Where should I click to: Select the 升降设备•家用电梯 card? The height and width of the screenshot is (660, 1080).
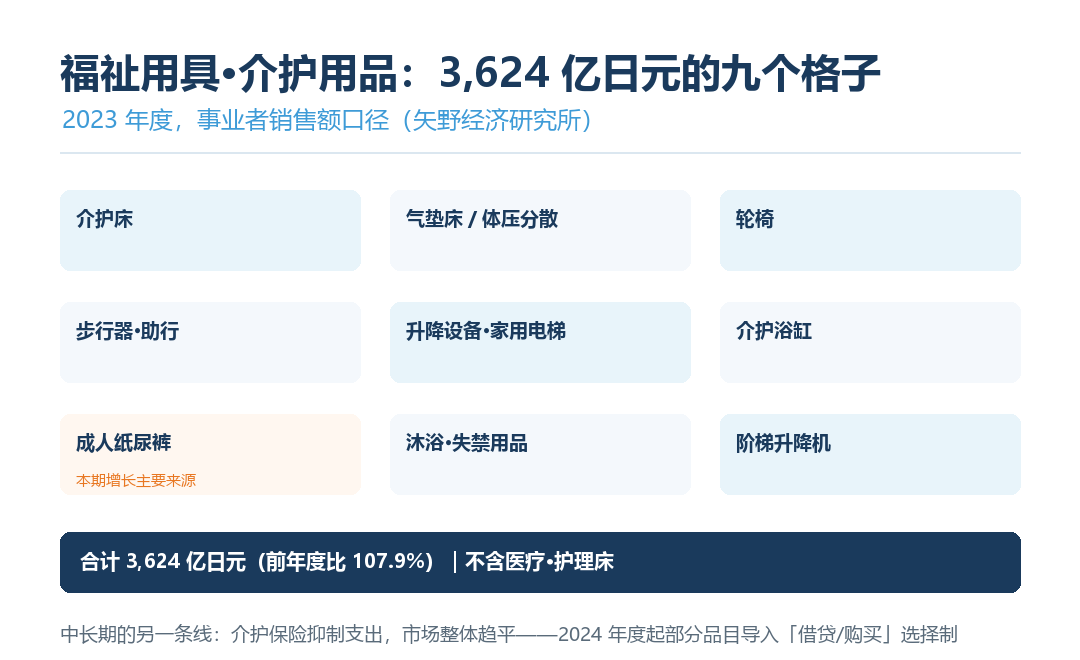pyautogui.click(x=540, y=342)
